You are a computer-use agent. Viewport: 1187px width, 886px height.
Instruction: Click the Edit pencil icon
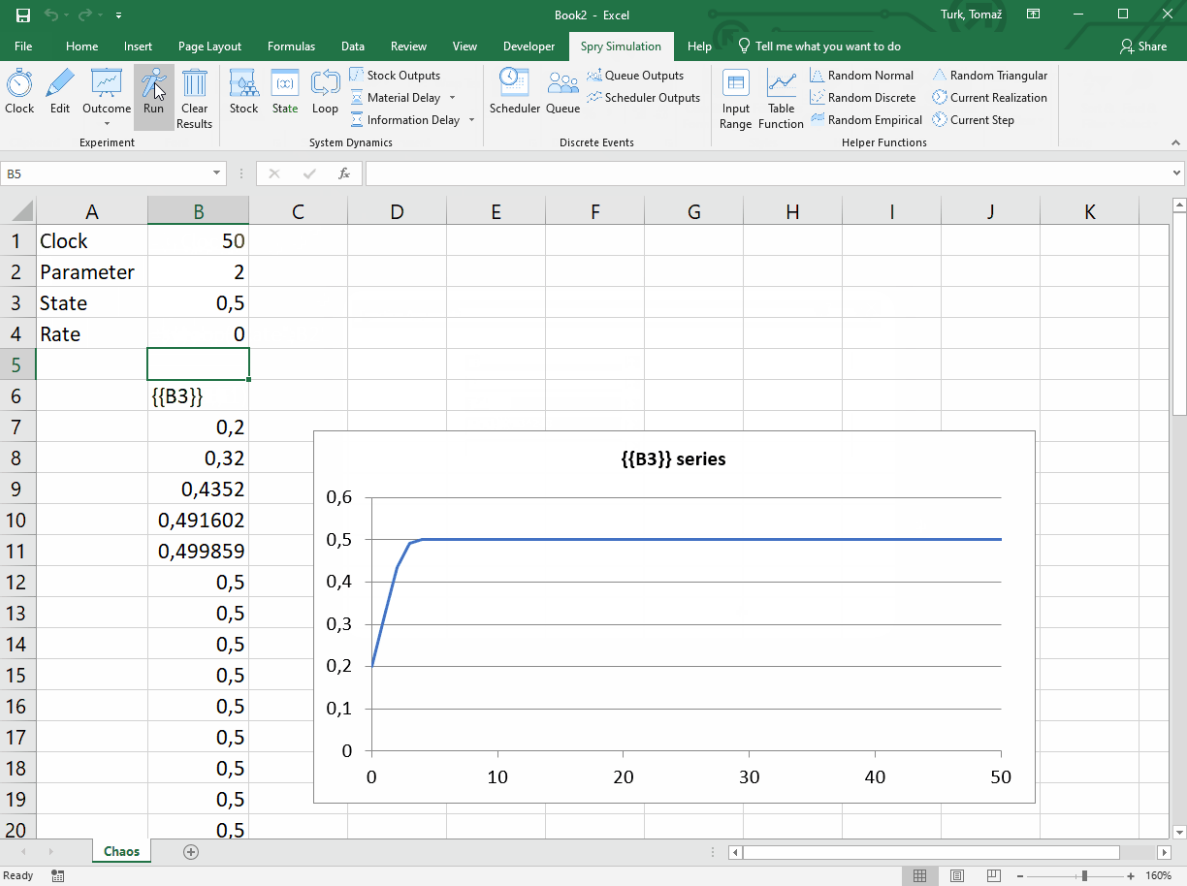point(60,91)
